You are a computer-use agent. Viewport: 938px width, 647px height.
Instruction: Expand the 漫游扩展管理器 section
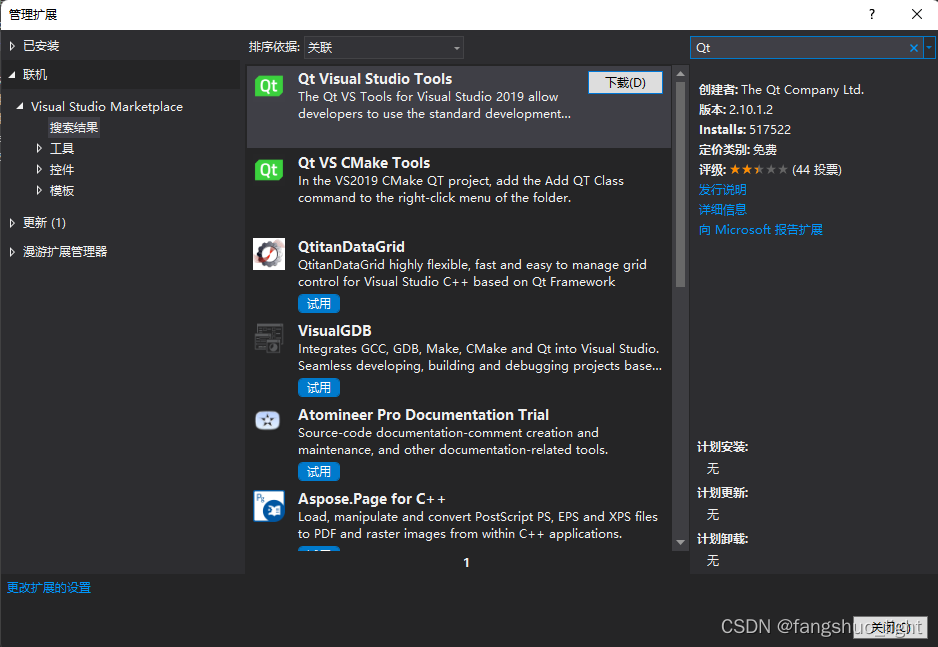tap(12, 252)
